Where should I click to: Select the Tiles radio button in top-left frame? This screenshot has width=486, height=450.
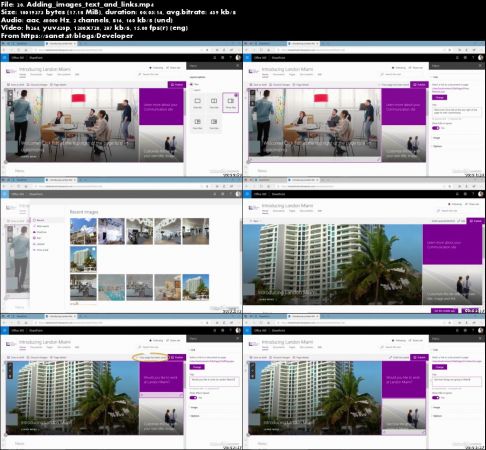point(191,84)
